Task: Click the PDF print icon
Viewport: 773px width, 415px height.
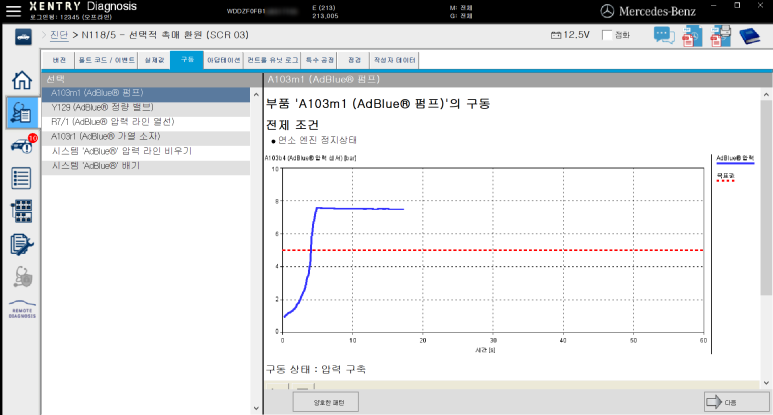Action: point(720,36)
